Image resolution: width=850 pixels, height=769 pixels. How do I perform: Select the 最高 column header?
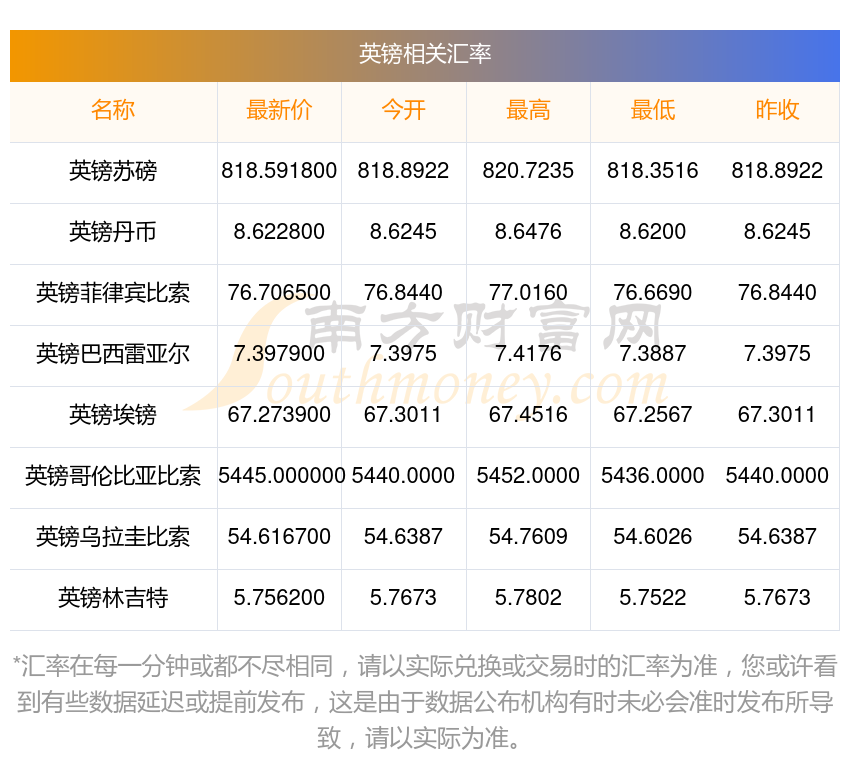[528, 110]
